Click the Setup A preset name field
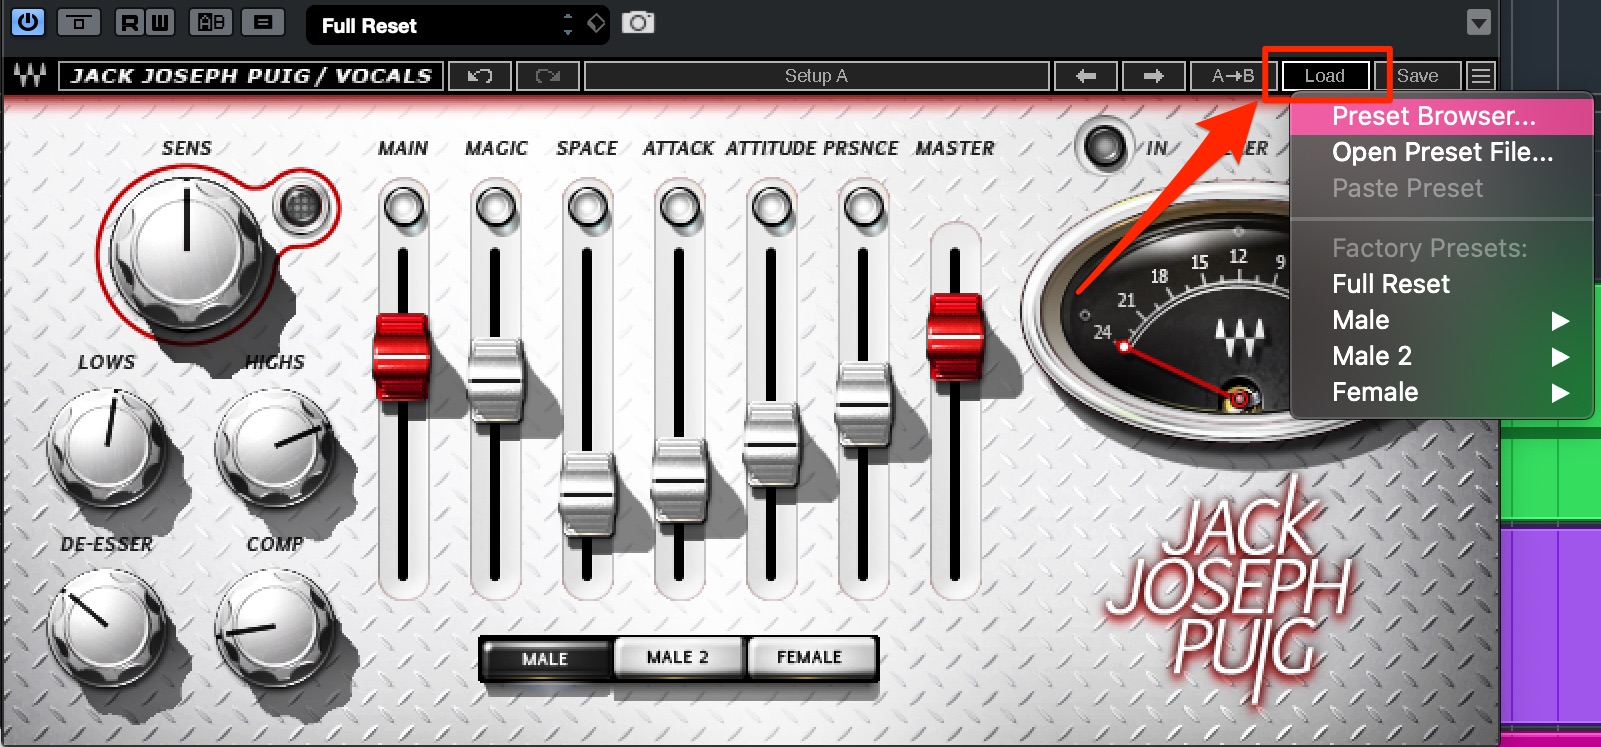Image resolution: width=1601 pixels, height=747 pixels. coord(816,76)
